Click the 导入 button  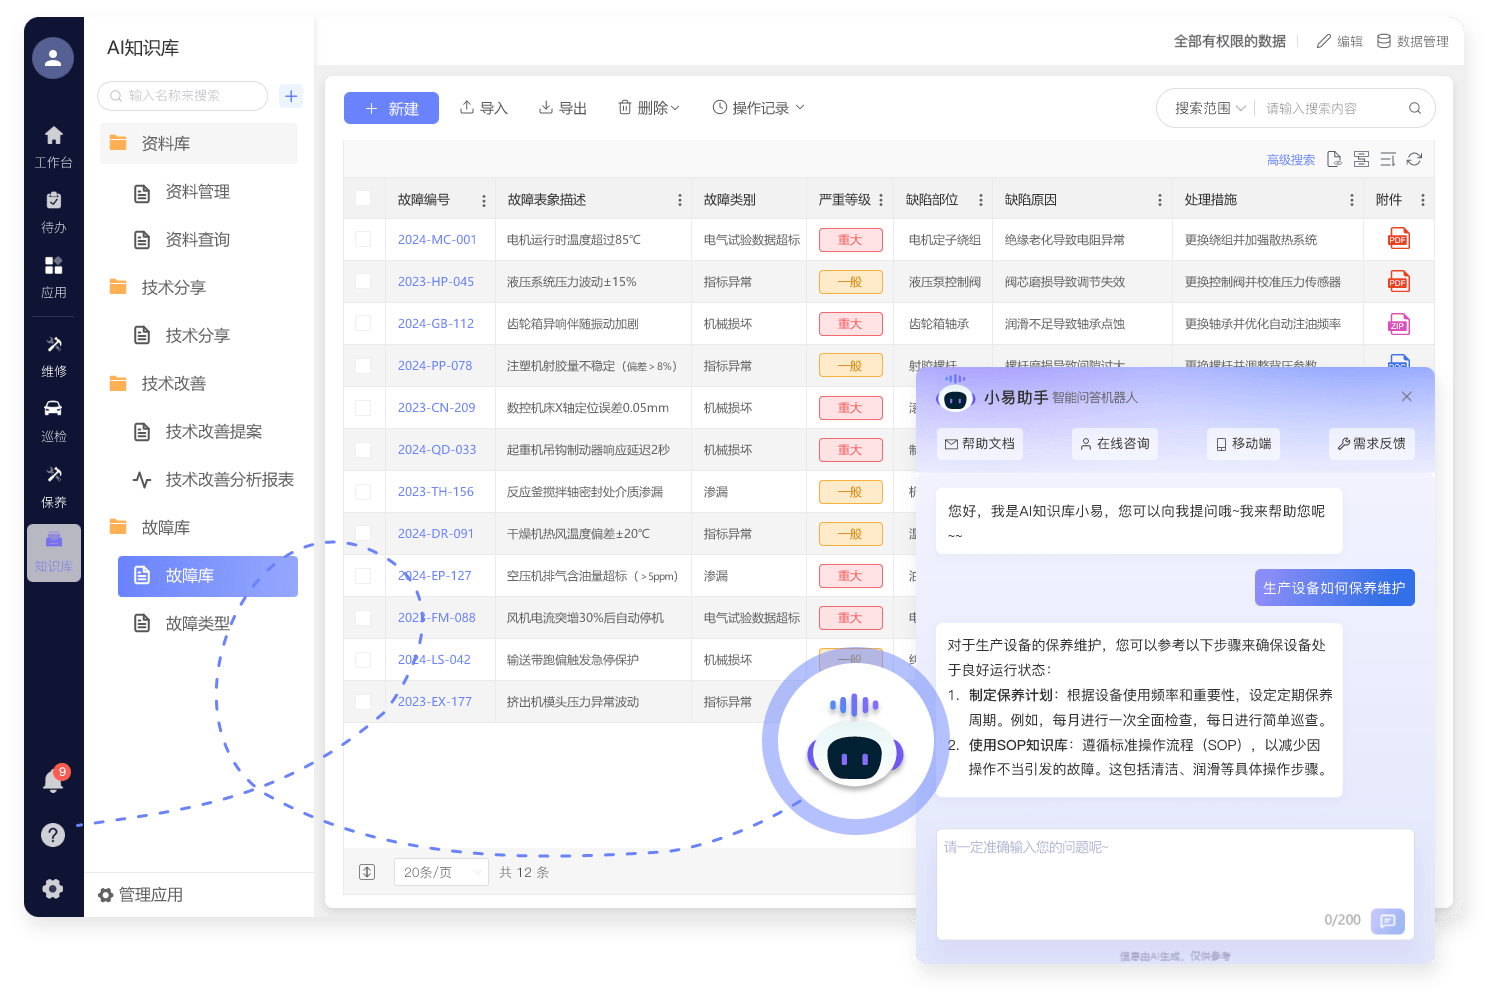pyautogui.click(x=484, y=108)
